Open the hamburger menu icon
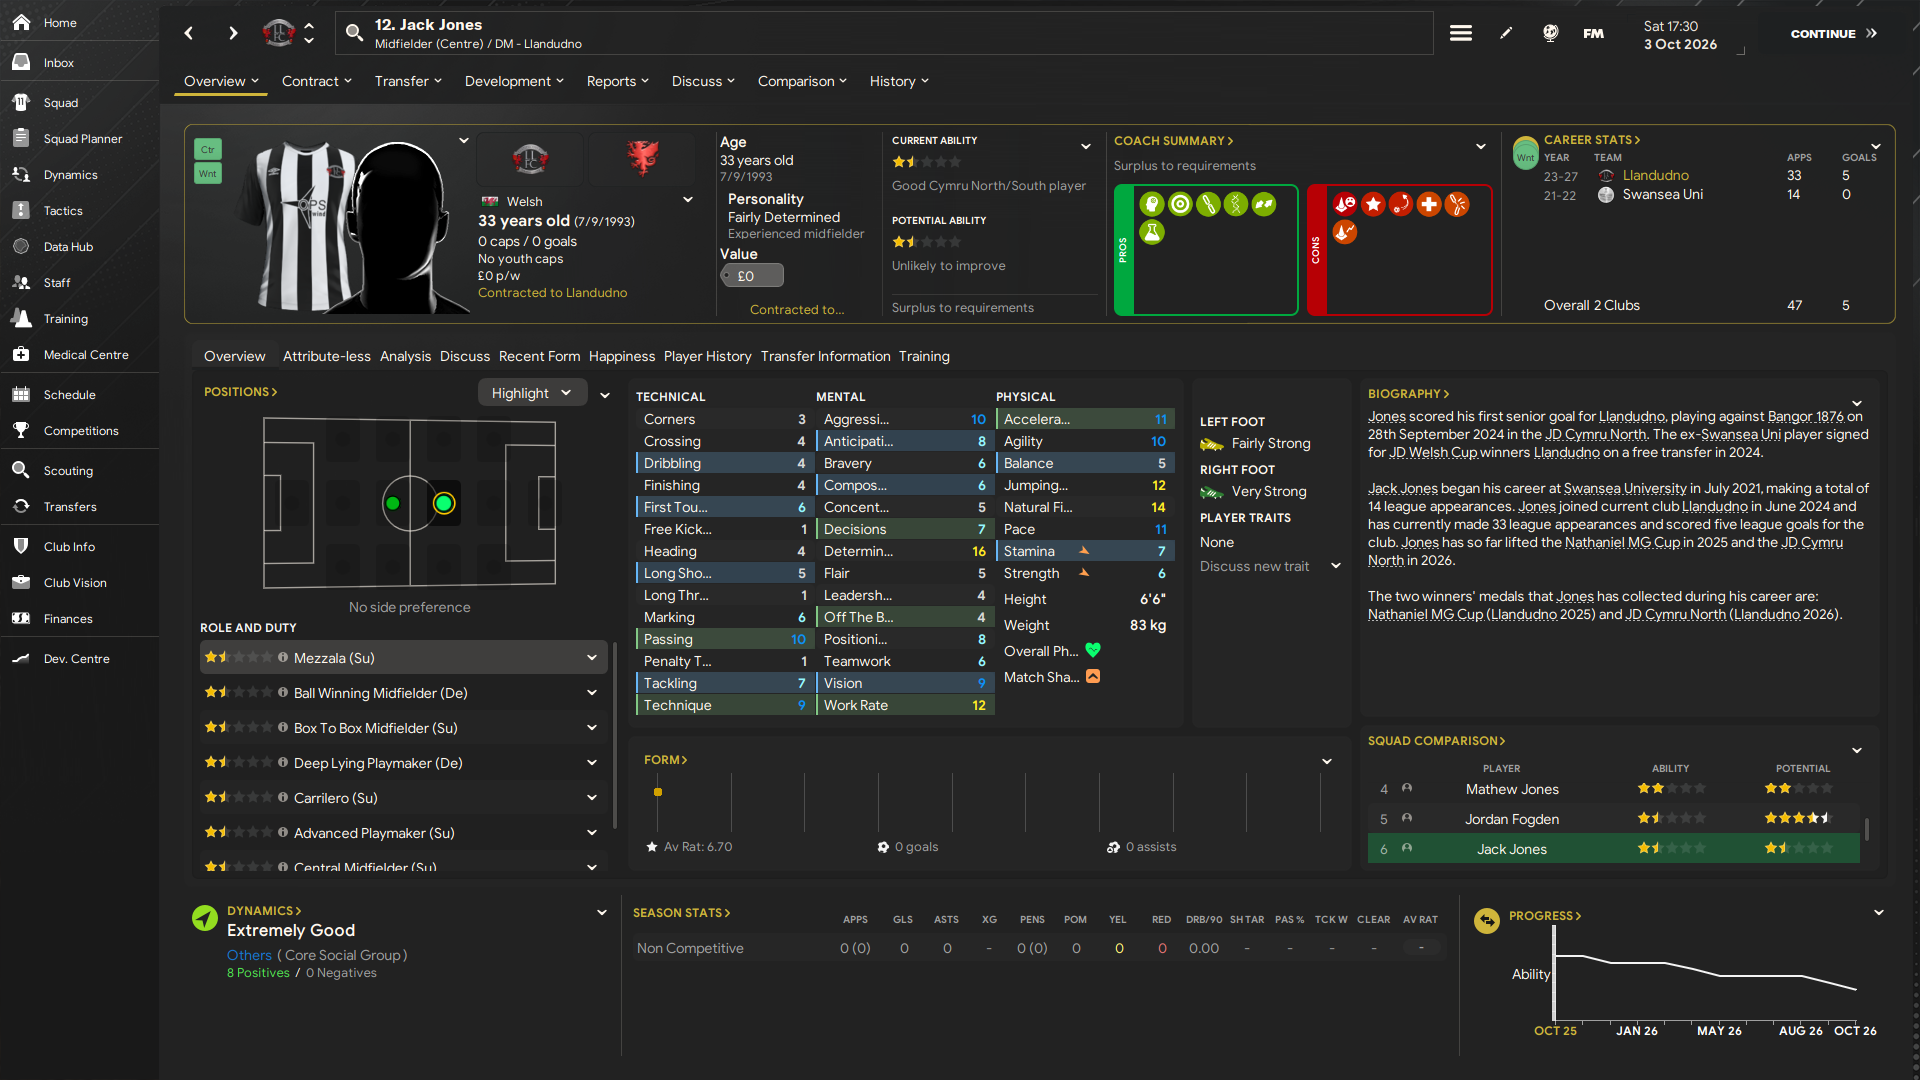 (x=1461, y=33)
